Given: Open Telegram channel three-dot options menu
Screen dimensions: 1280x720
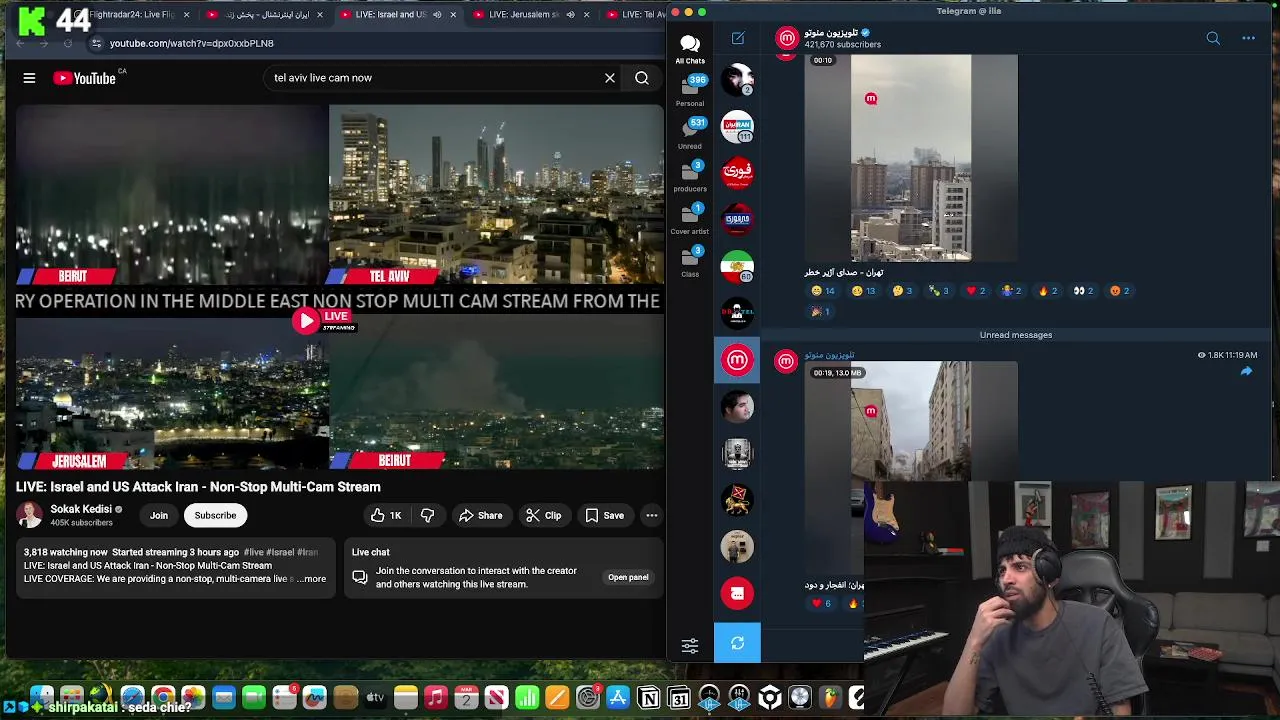Looking at the screenshot, I should [x=1248, y=38].
